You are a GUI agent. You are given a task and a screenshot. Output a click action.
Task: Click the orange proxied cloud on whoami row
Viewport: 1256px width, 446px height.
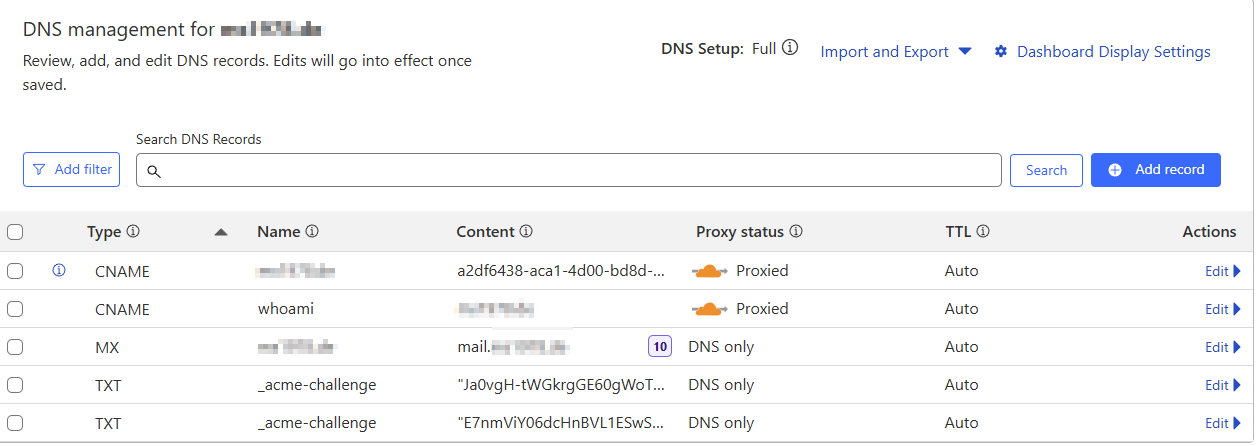(710, 309)
